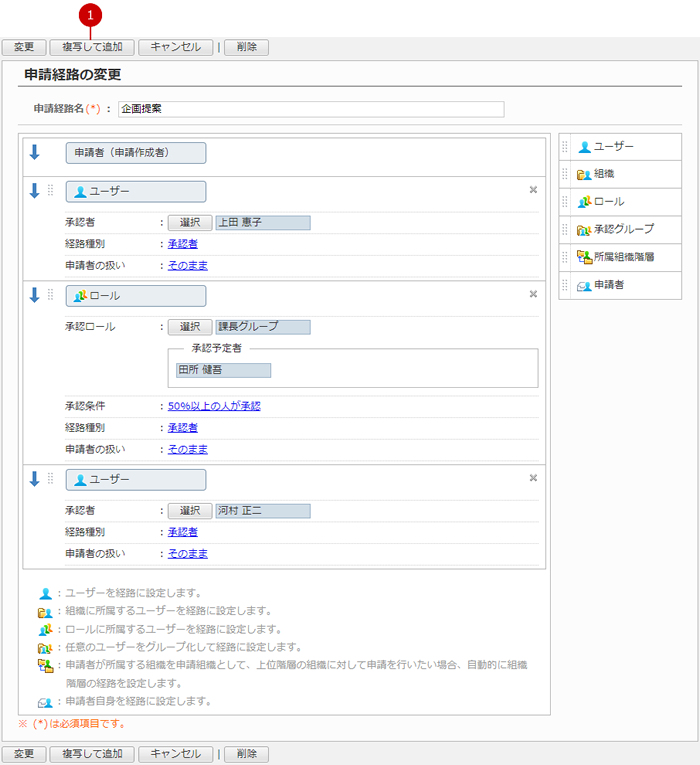Remove the first ユーザー step with its X
700x765 pixels.
click(533, 190)
